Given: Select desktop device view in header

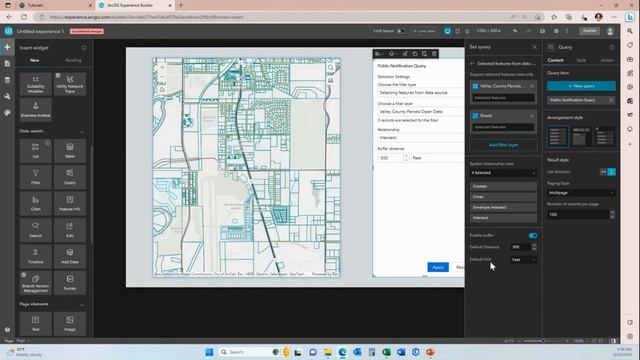Looking at the screenshot, I should coord(447,31).
